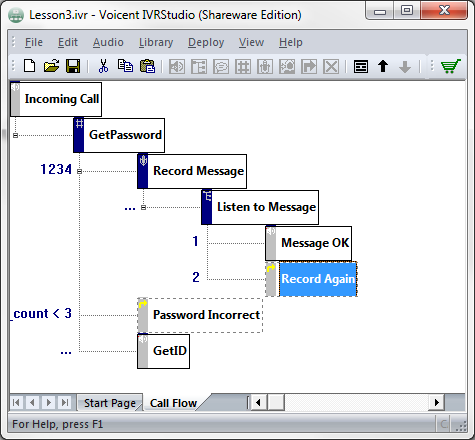Save the project with the floppy icon

tap(73, 66)
